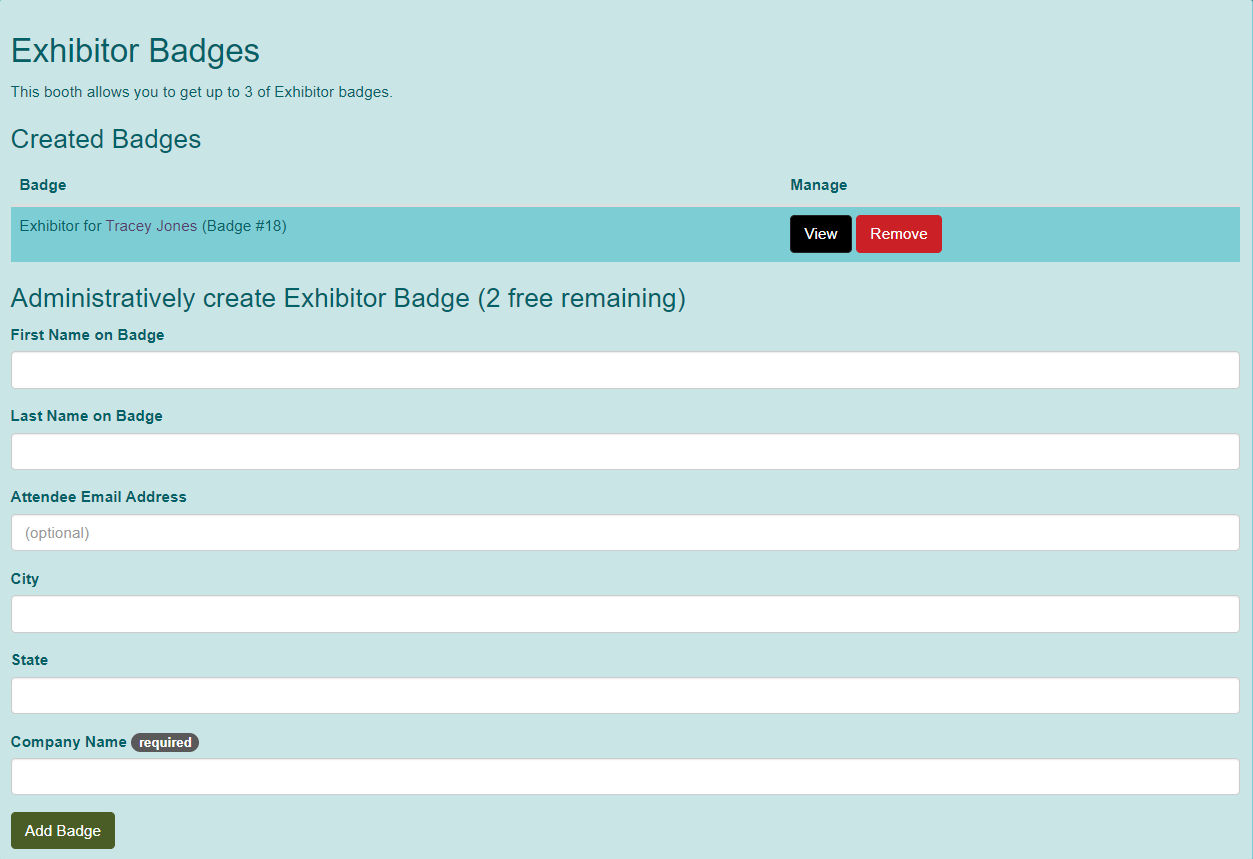Click the Exhibitor Badges page heading

(135, 51)
